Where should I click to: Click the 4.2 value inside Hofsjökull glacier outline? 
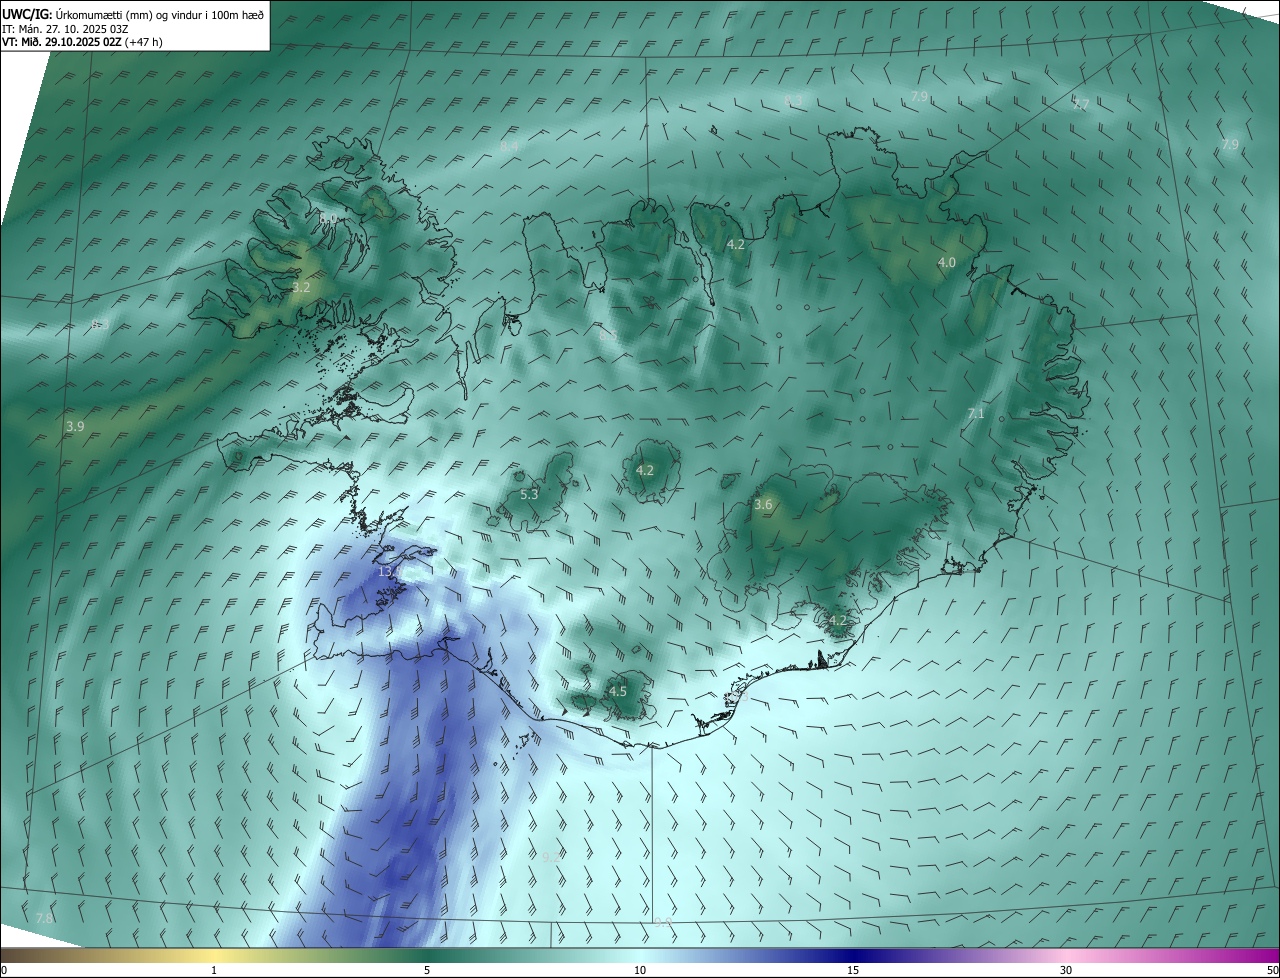[645, 470]
